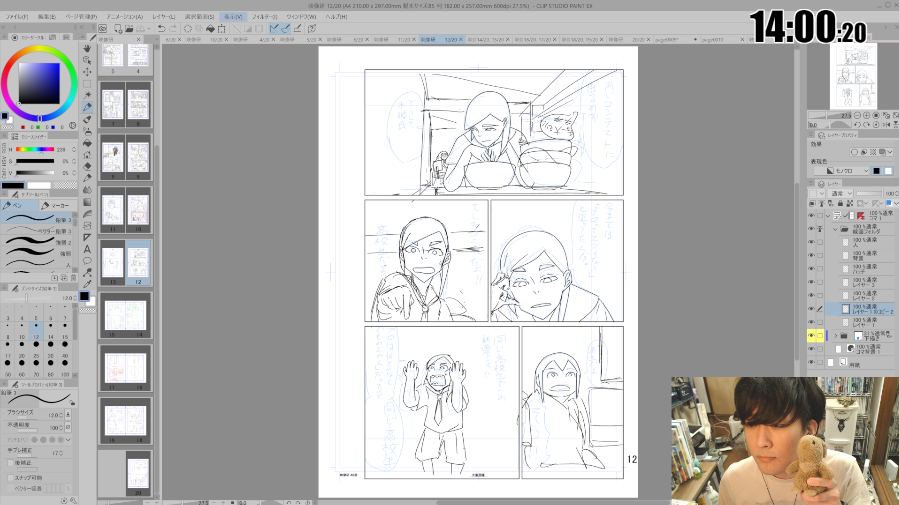Select the Eyedropper tool

[x=87, y=284]
